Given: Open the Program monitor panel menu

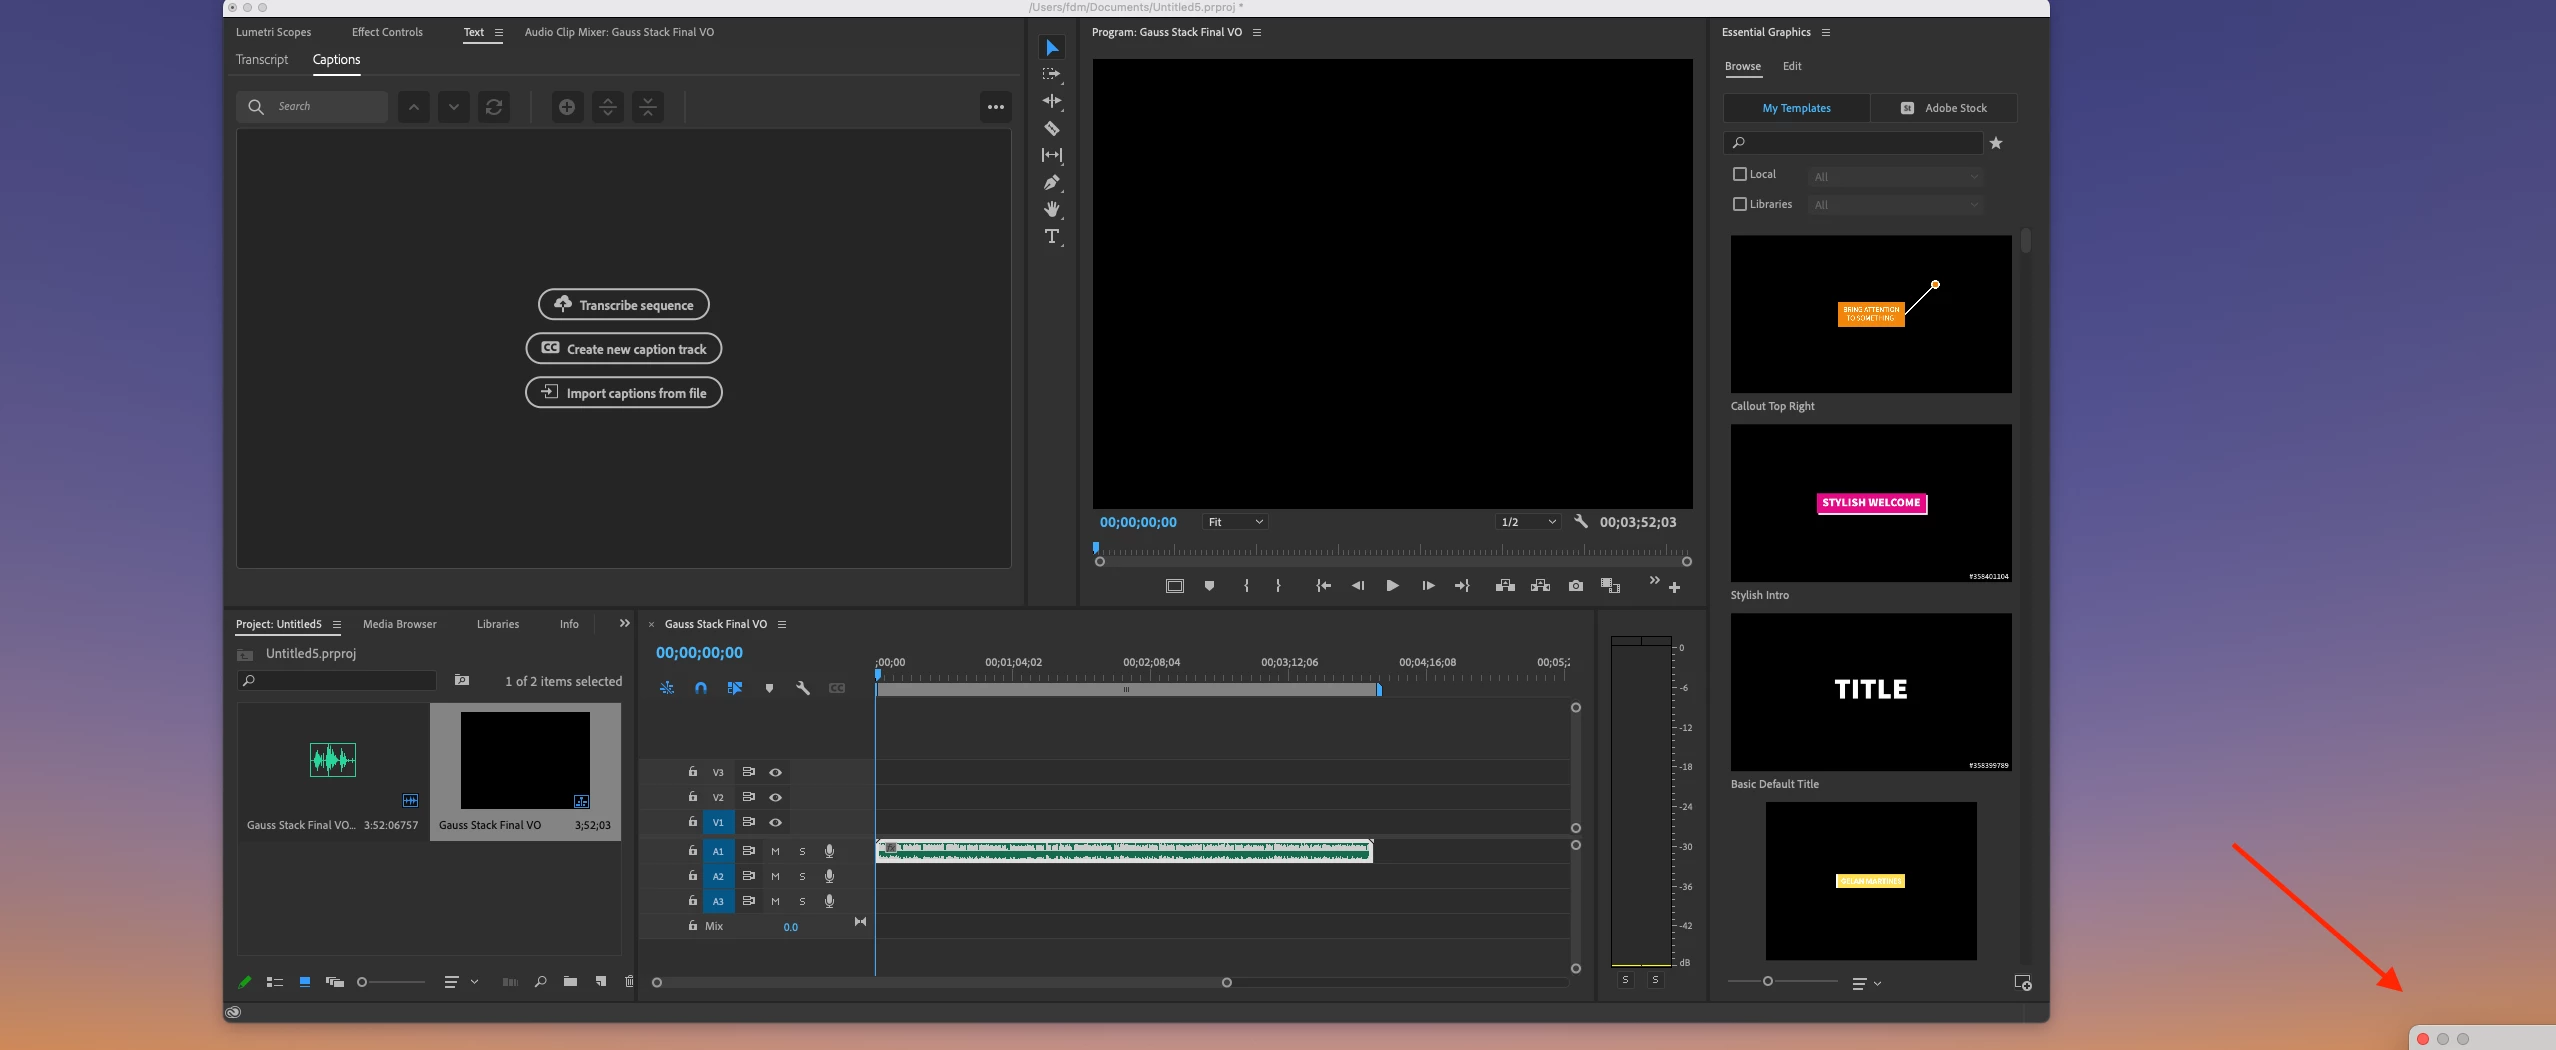Looking at the screenshot, I should [x=1257, y=33].
